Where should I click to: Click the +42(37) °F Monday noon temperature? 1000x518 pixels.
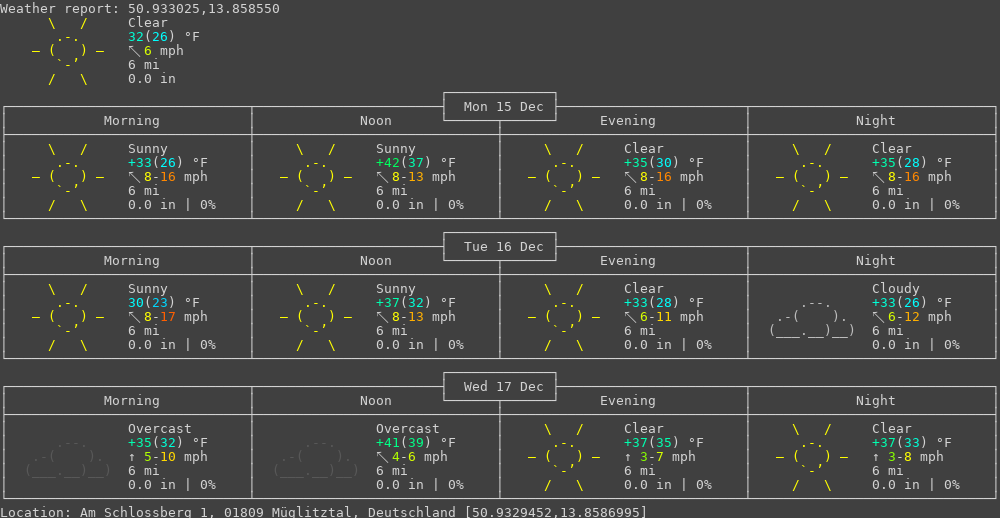coord(416,163)
